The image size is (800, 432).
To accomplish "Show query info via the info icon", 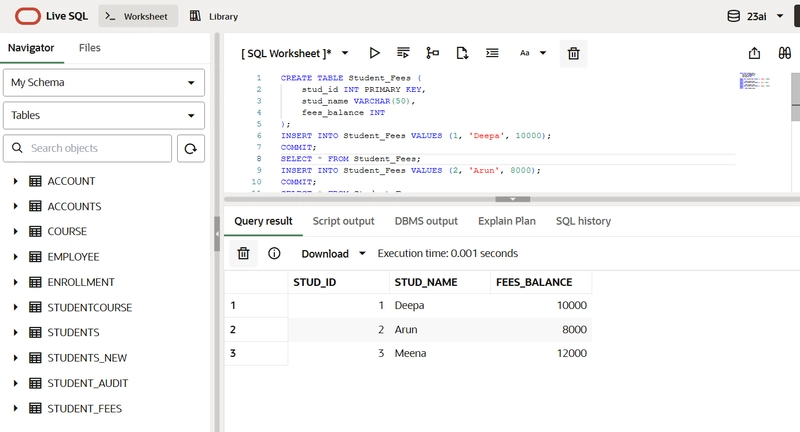I will [274, 253].
